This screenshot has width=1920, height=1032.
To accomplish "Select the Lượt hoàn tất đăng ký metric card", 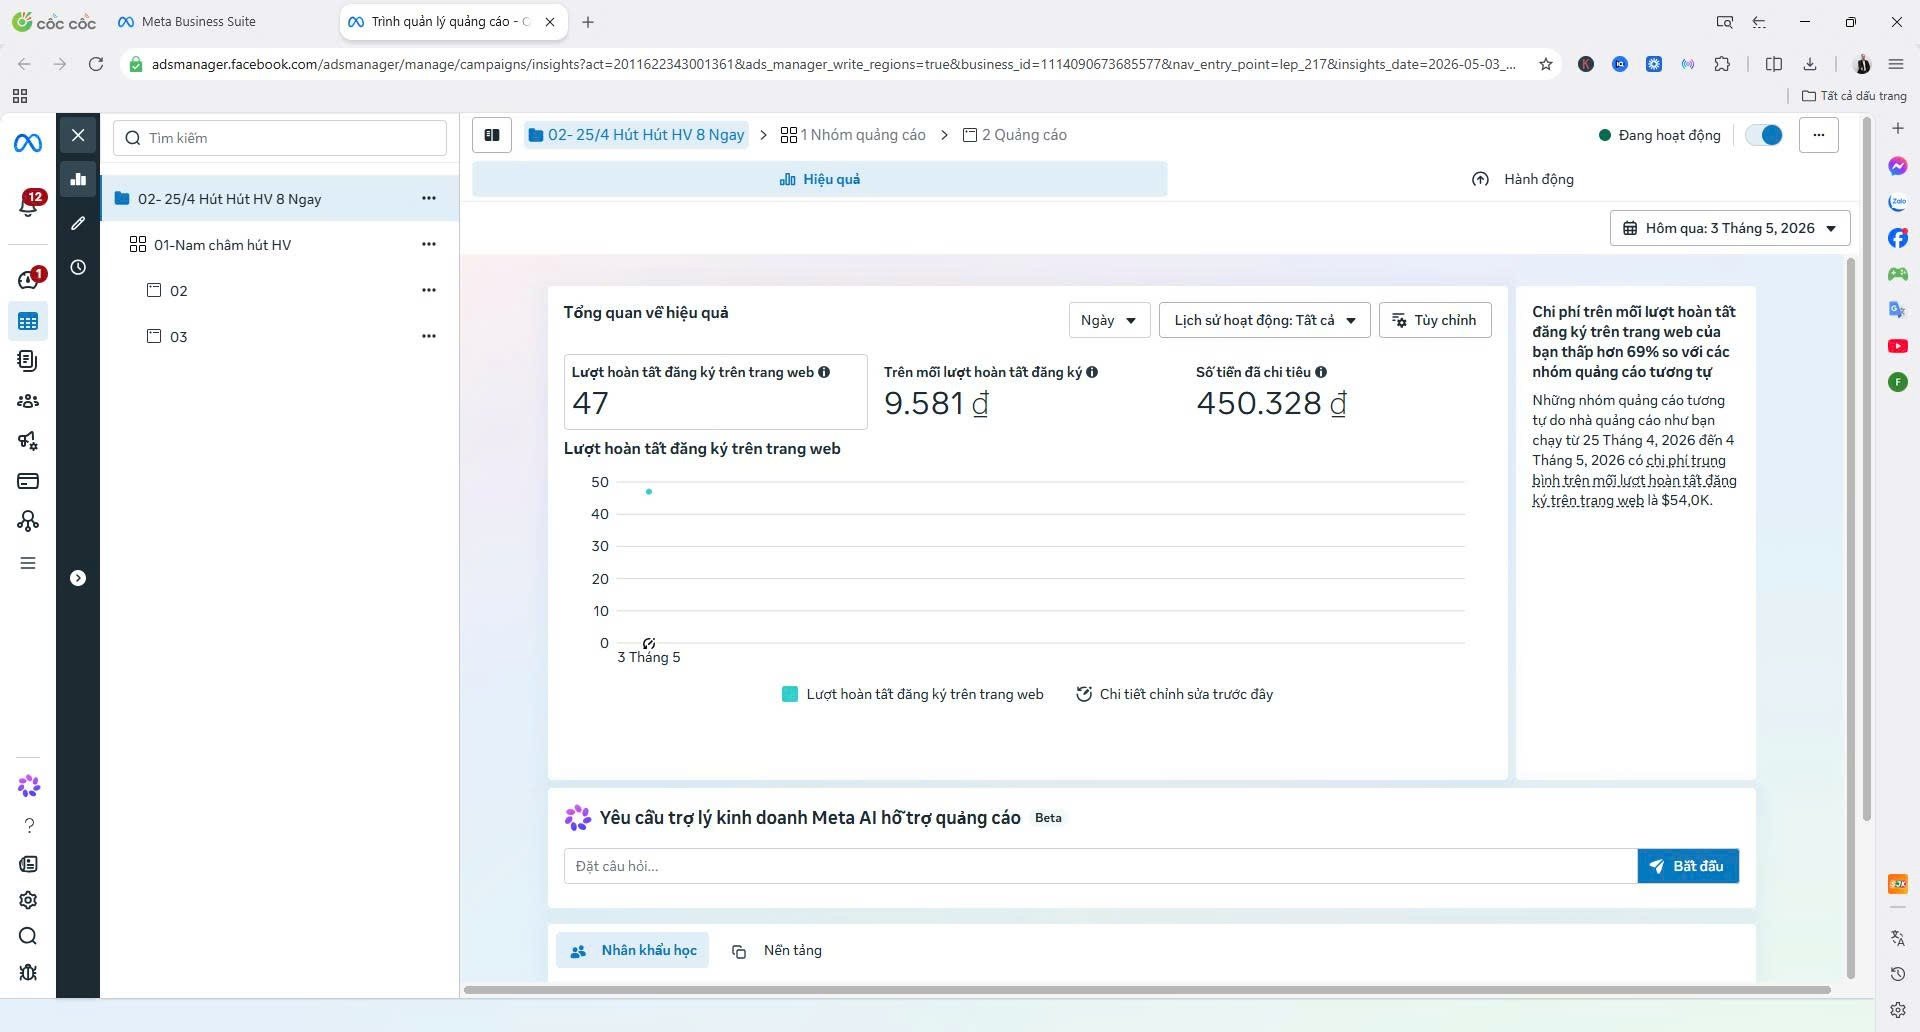I will [x=715, y=391].
